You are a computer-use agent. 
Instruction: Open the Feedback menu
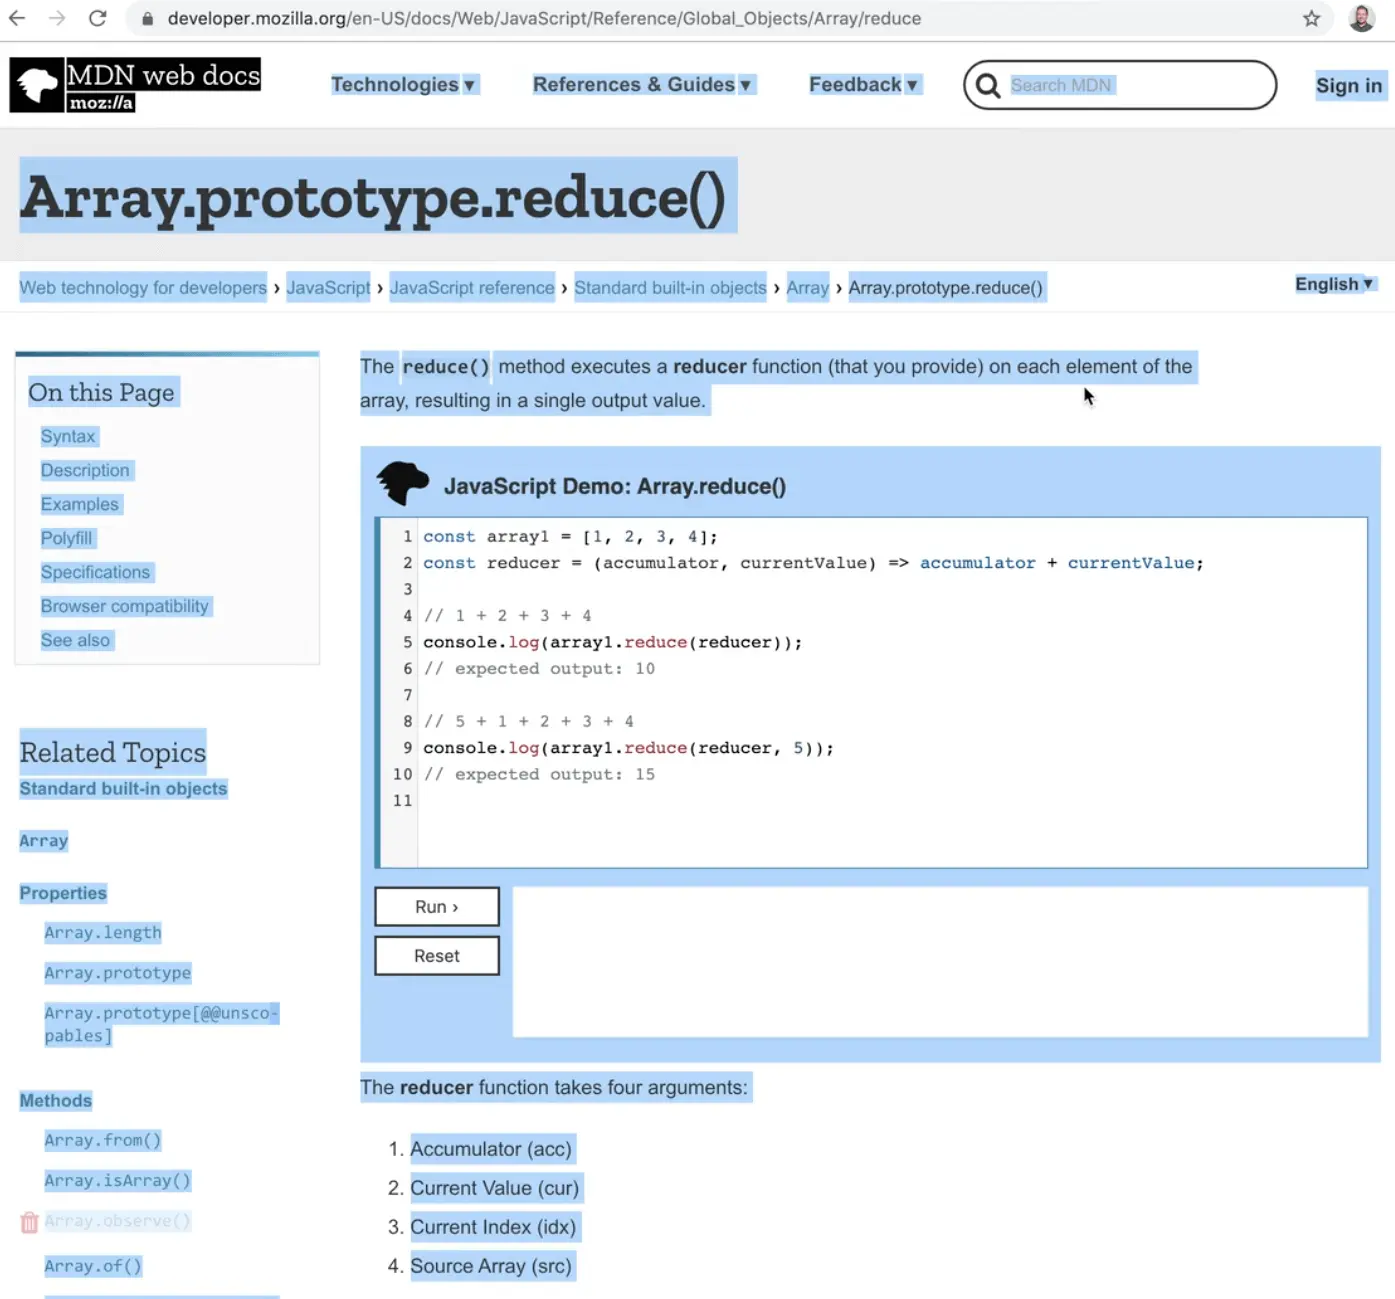pos(863,85)
